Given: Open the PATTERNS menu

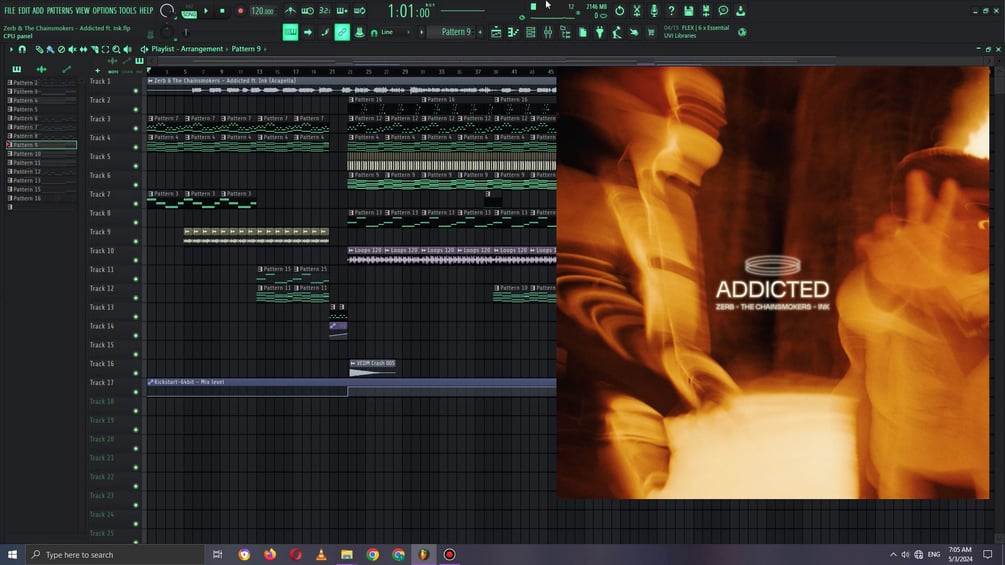Looking at the screenshot, I should (x=60, y=11).
